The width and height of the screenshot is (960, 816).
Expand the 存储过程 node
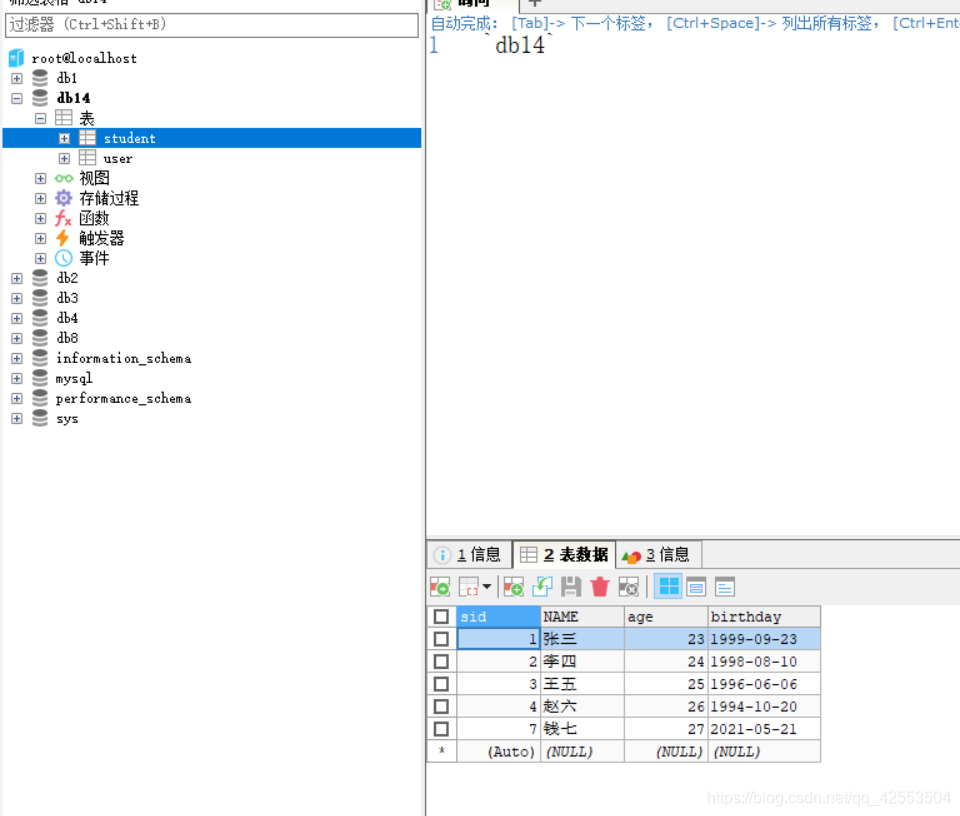click(40, 198)
